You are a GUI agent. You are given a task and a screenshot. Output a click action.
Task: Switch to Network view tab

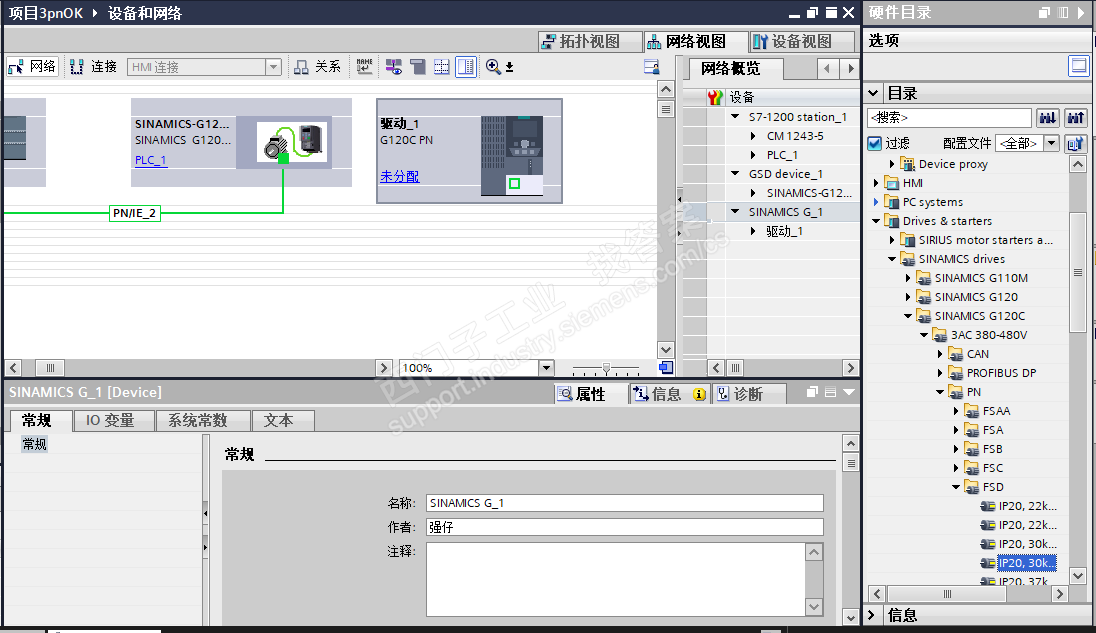pos(695,41)
